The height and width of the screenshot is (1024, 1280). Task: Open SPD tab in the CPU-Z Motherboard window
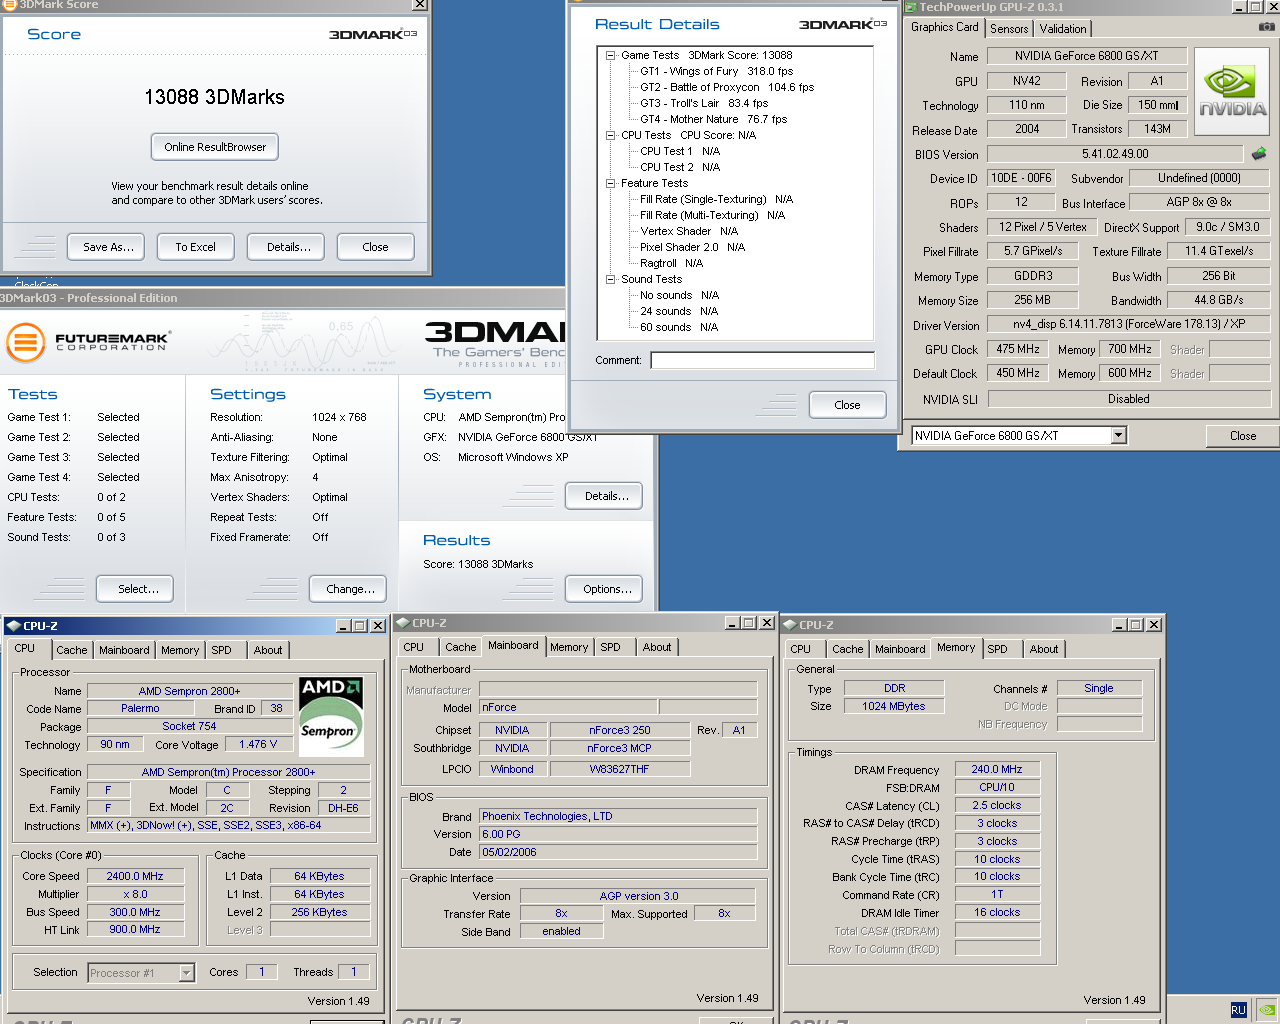point(610,647)
